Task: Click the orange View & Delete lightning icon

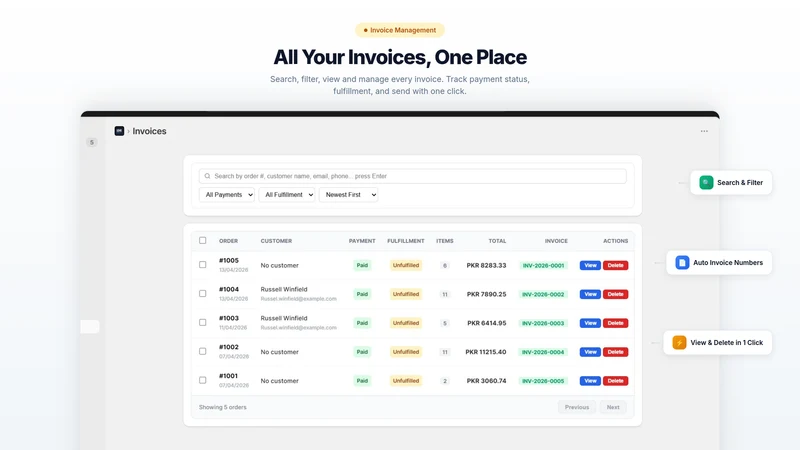Action: (x=679, y=342)
